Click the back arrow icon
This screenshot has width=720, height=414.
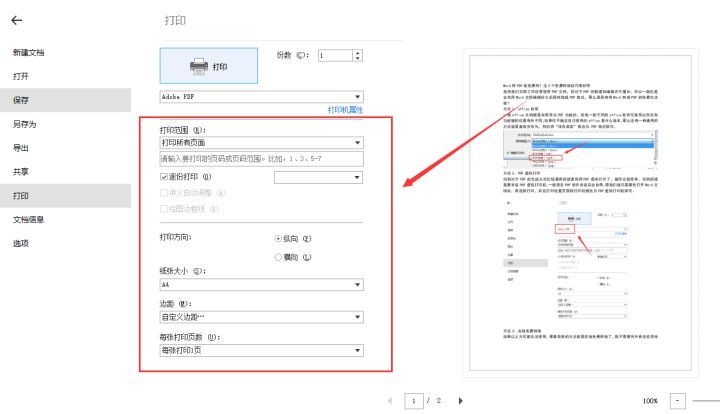[x=17, y=20]
